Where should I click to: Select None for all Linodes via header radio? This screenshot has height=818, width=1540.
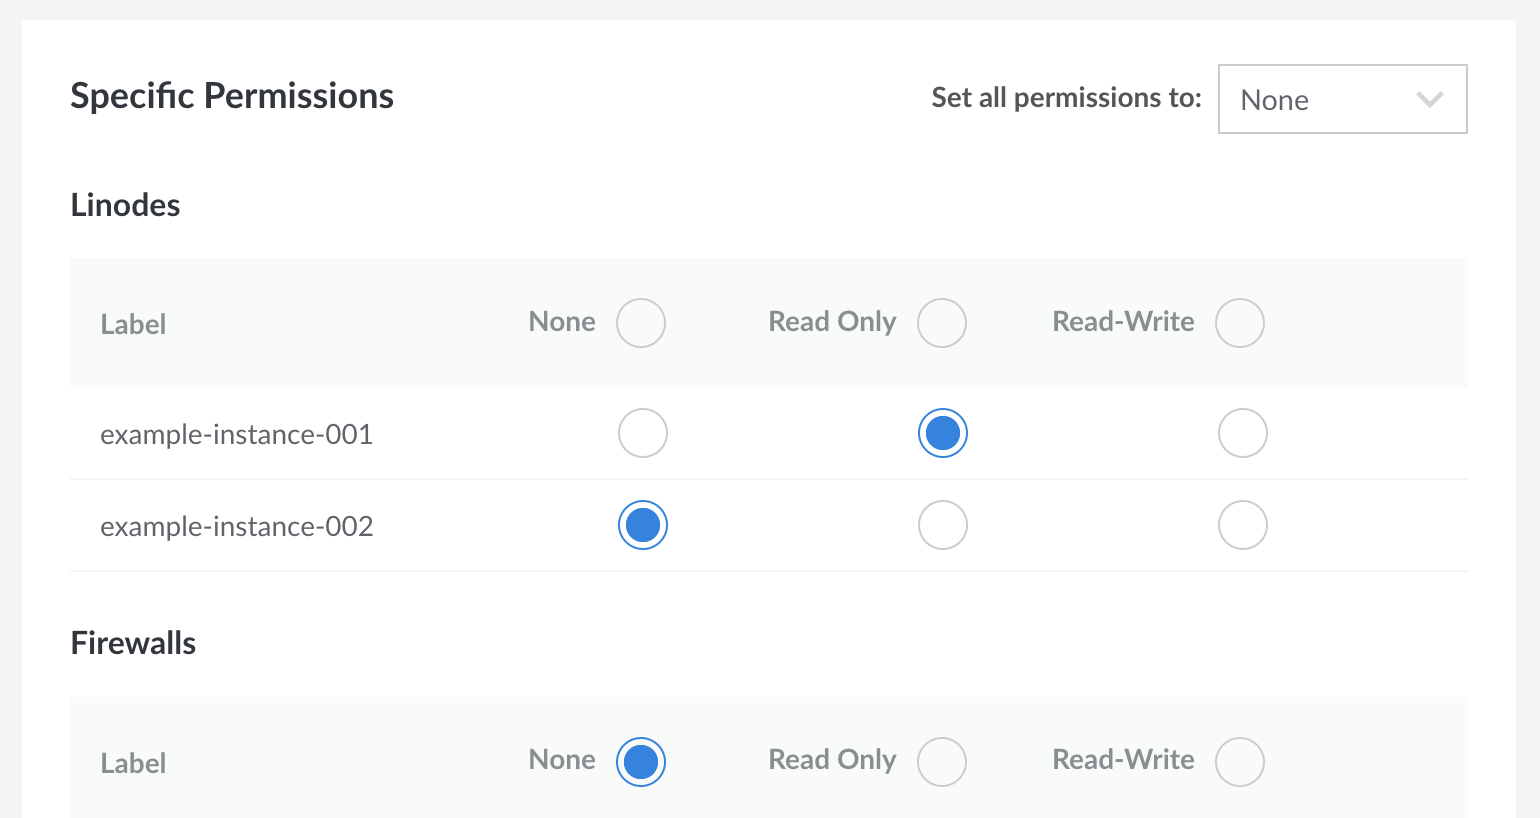[641, 322]
